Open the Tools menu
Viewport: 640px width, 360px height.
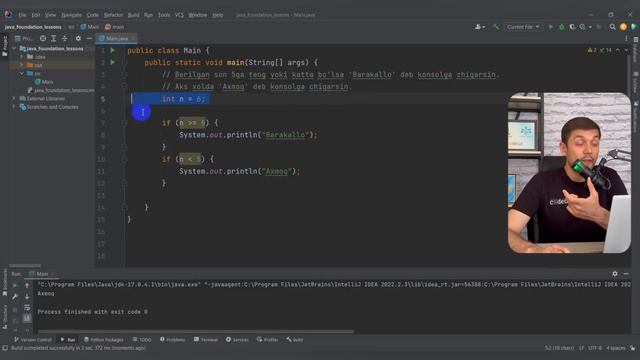(x=164, y=15)
